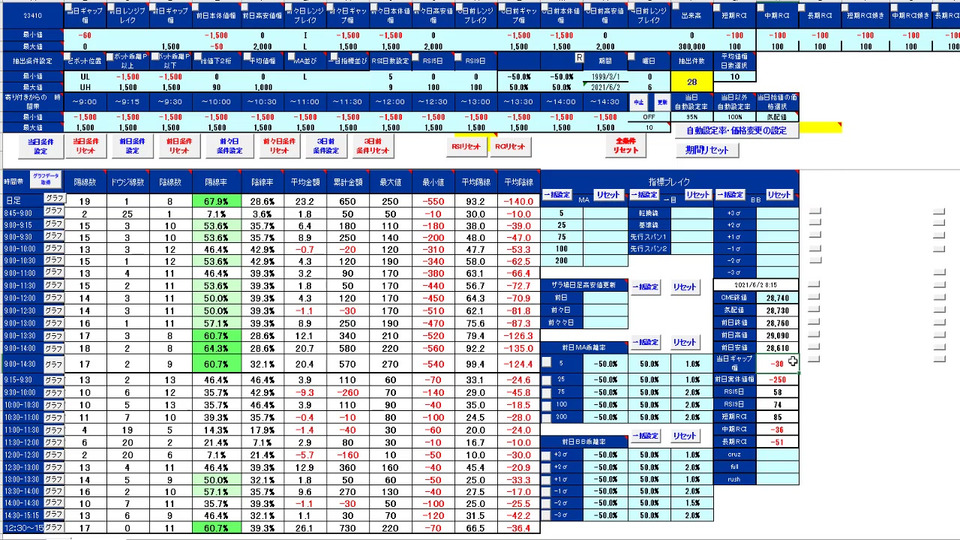Click the 累計金額 column header
This screenshot has width=960, height=540.
pyautogui.click(x=347, y=182)
